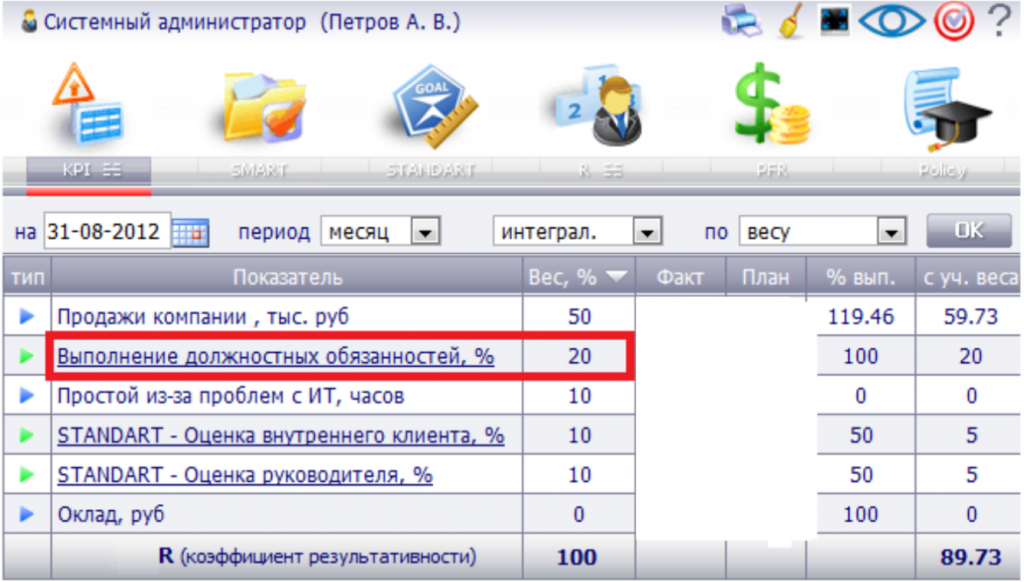Expand green arrow for Оценка внутреннего клиента
The height and width of the screenshot is (582, 1024).
[x=26, y=435]
